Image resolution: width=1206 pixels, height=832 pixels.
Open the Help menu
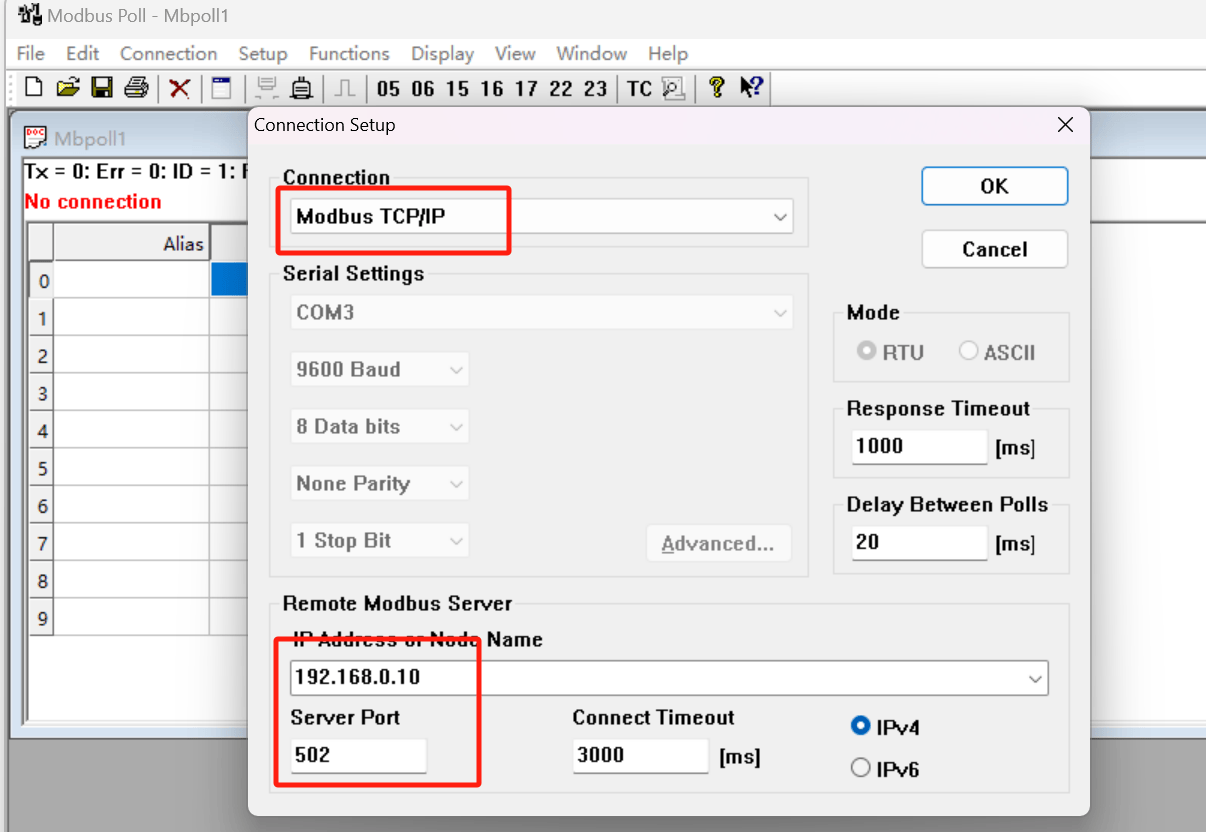[668, 53]
